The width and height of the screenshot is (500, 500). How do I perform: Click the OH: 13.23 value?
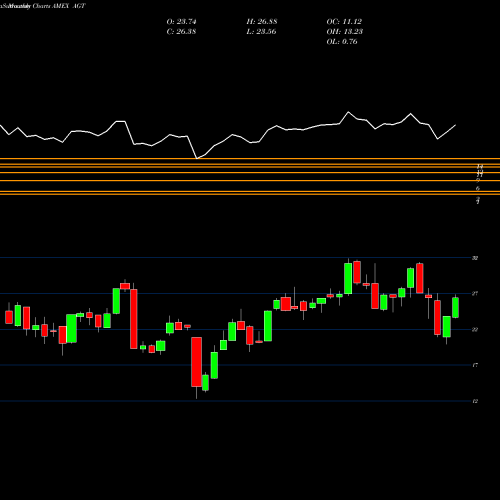coord(345,32)
